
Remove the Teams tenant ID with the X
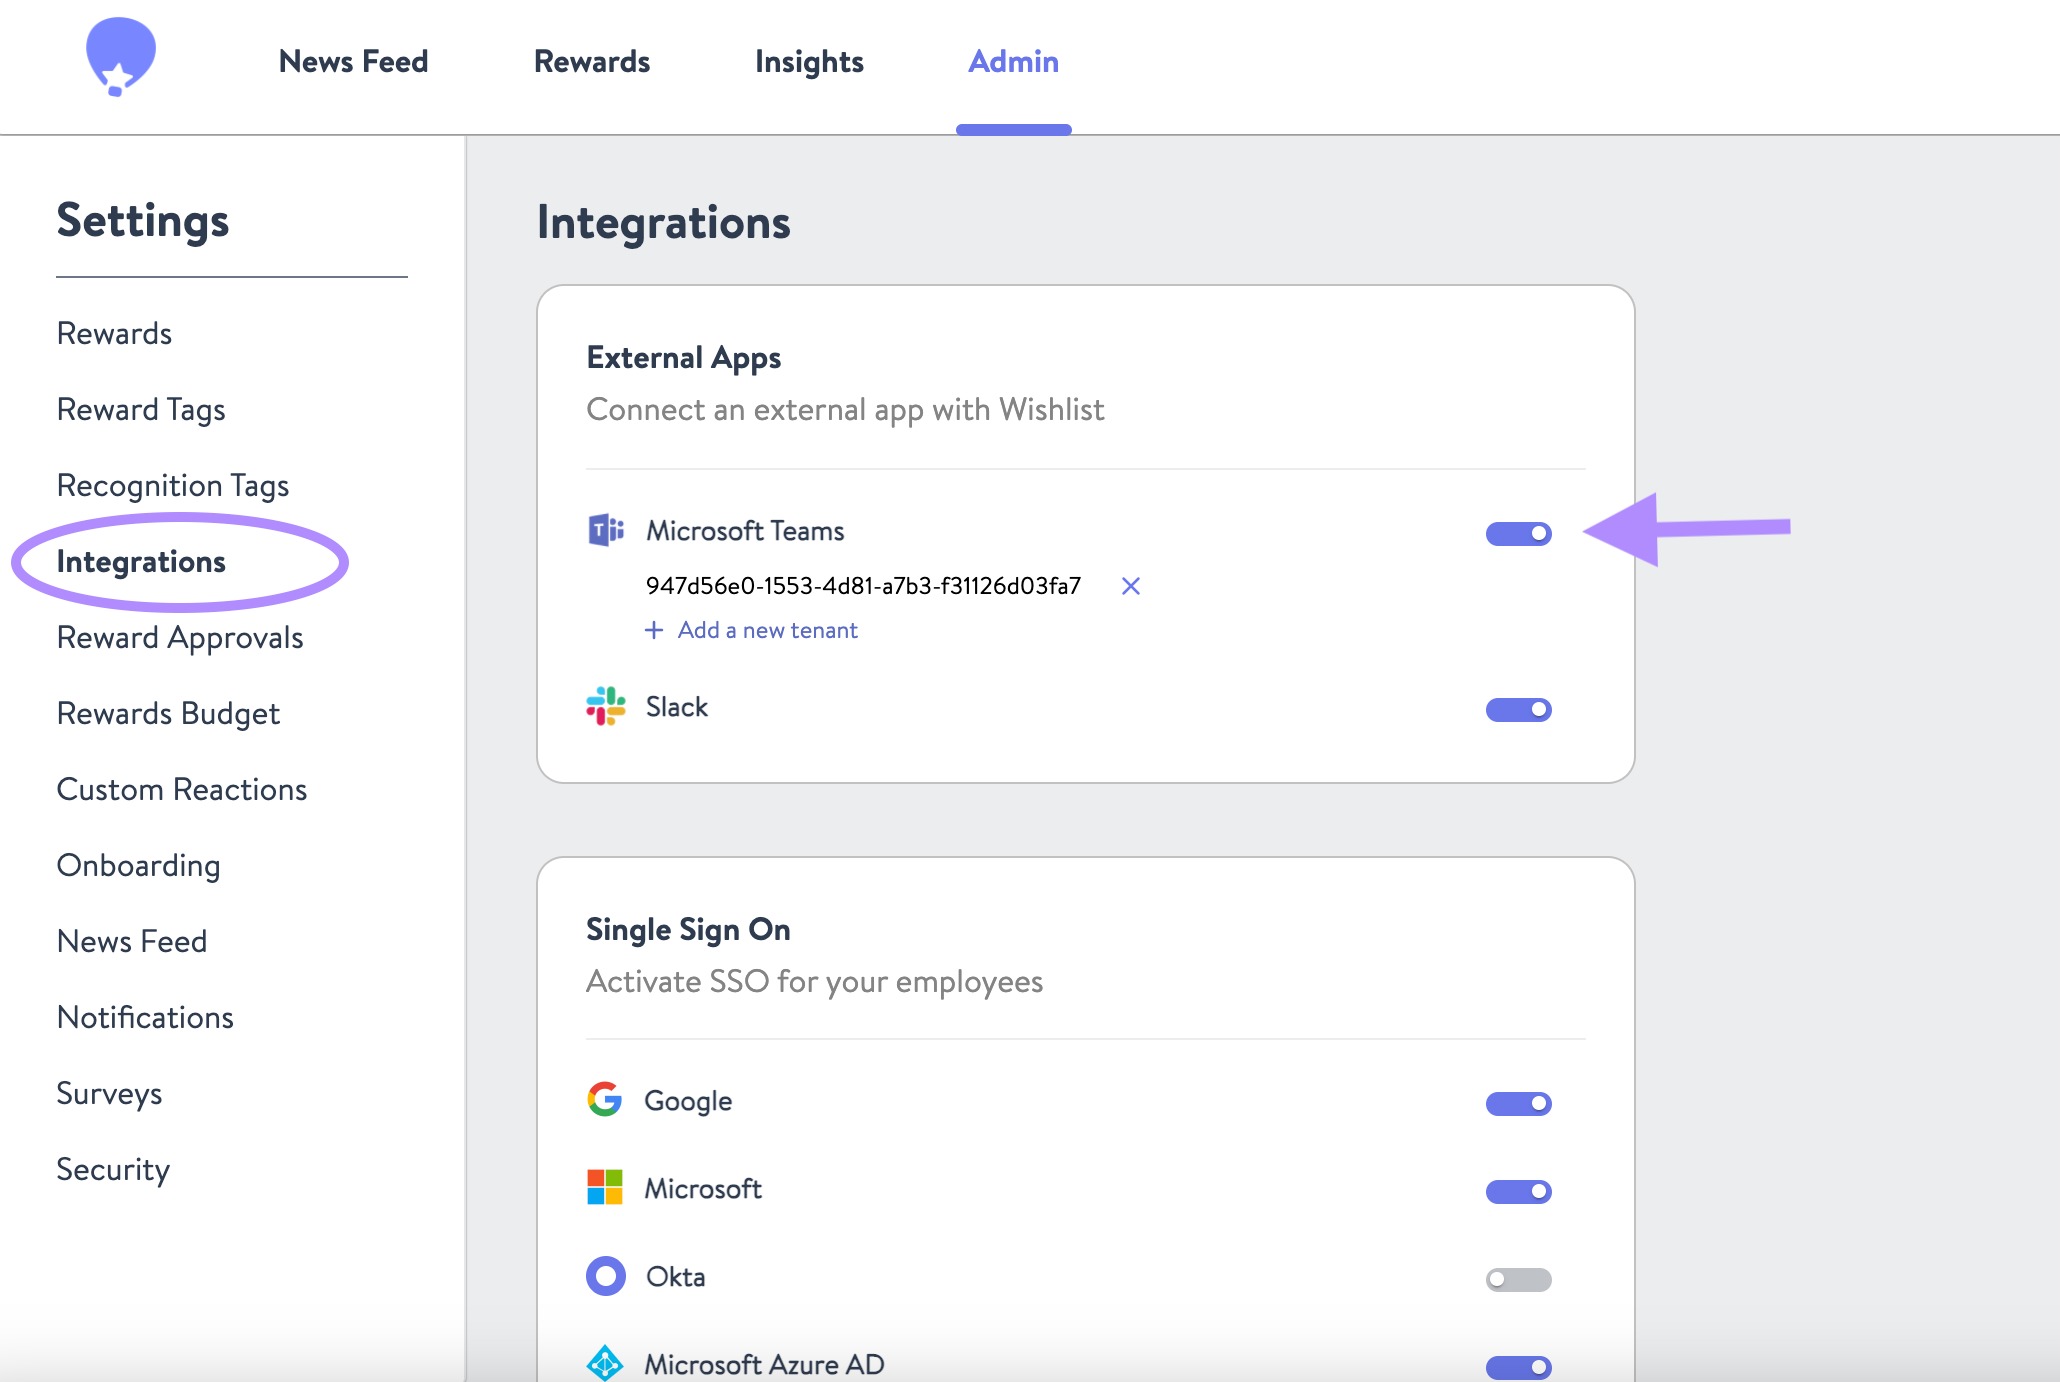(1130, 586)
